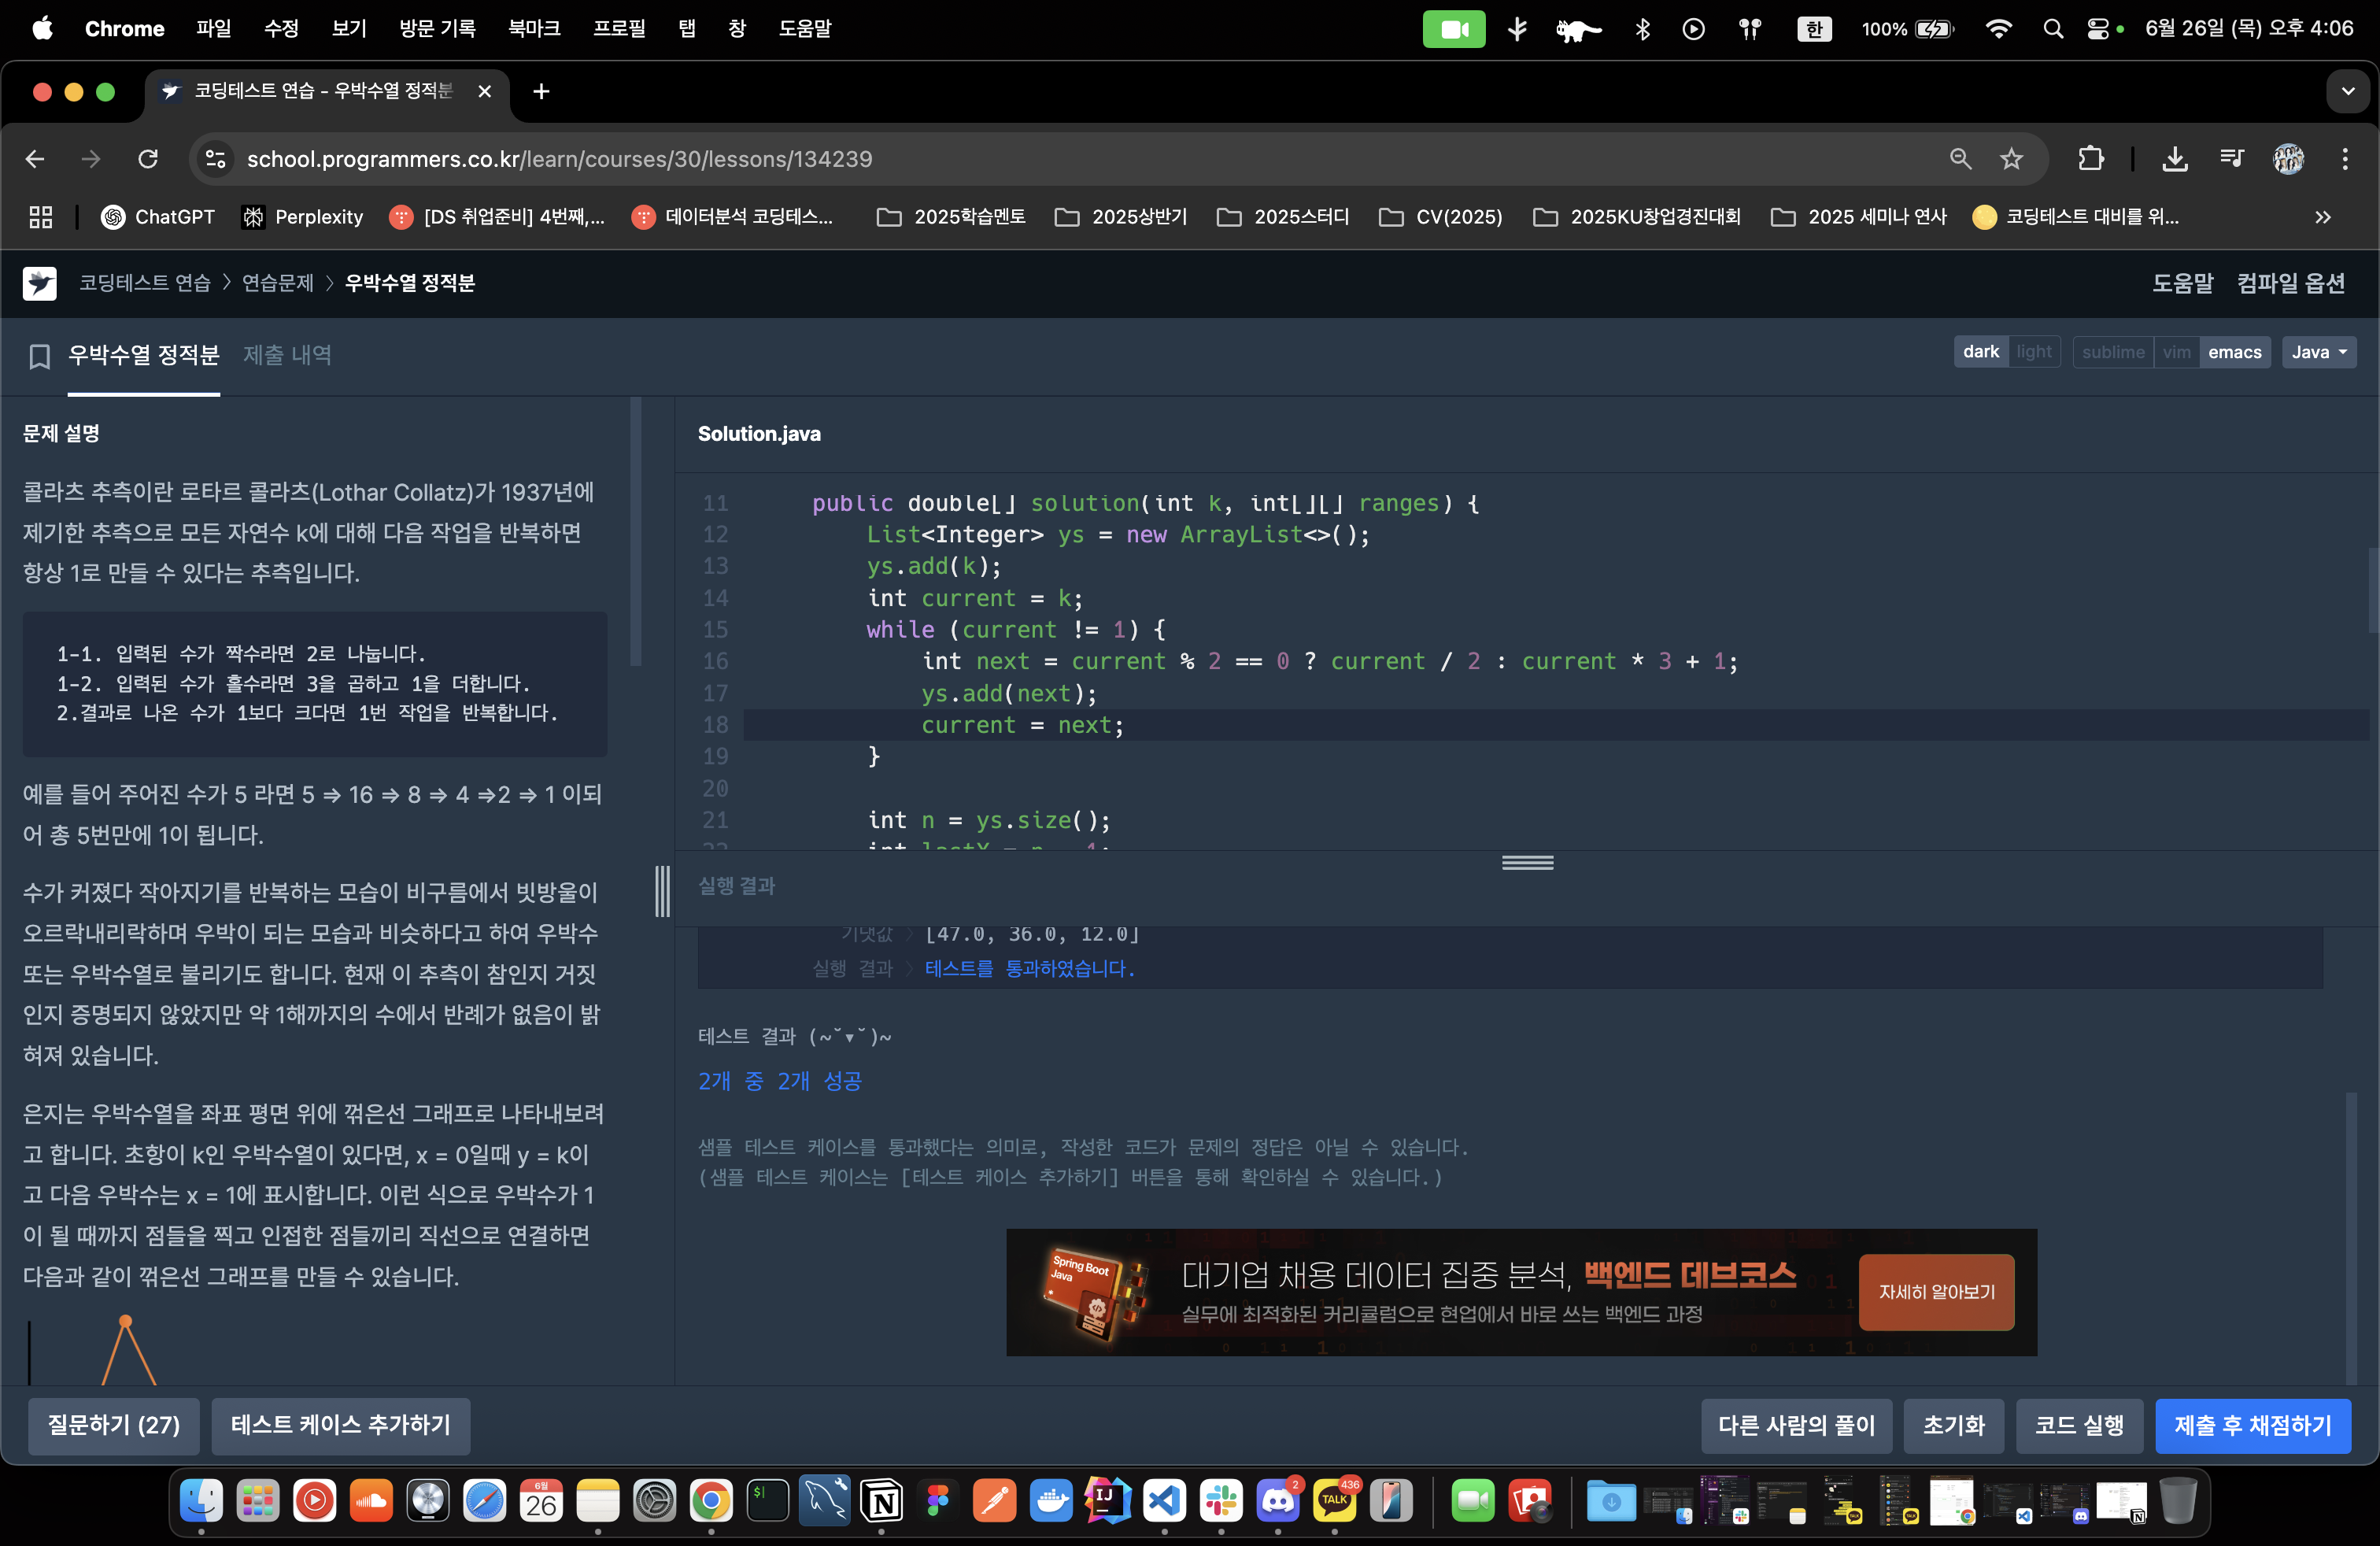Open Notion from the dock
This screenshot has width=2380, height=1546.
[x=881, y=1500]
